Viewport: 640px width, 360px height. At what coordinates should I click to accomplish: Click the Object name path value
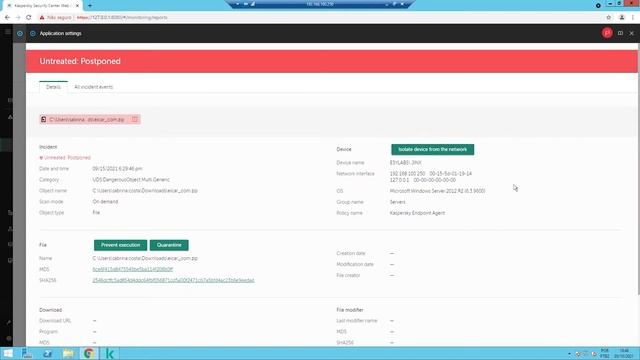(145, 191)
